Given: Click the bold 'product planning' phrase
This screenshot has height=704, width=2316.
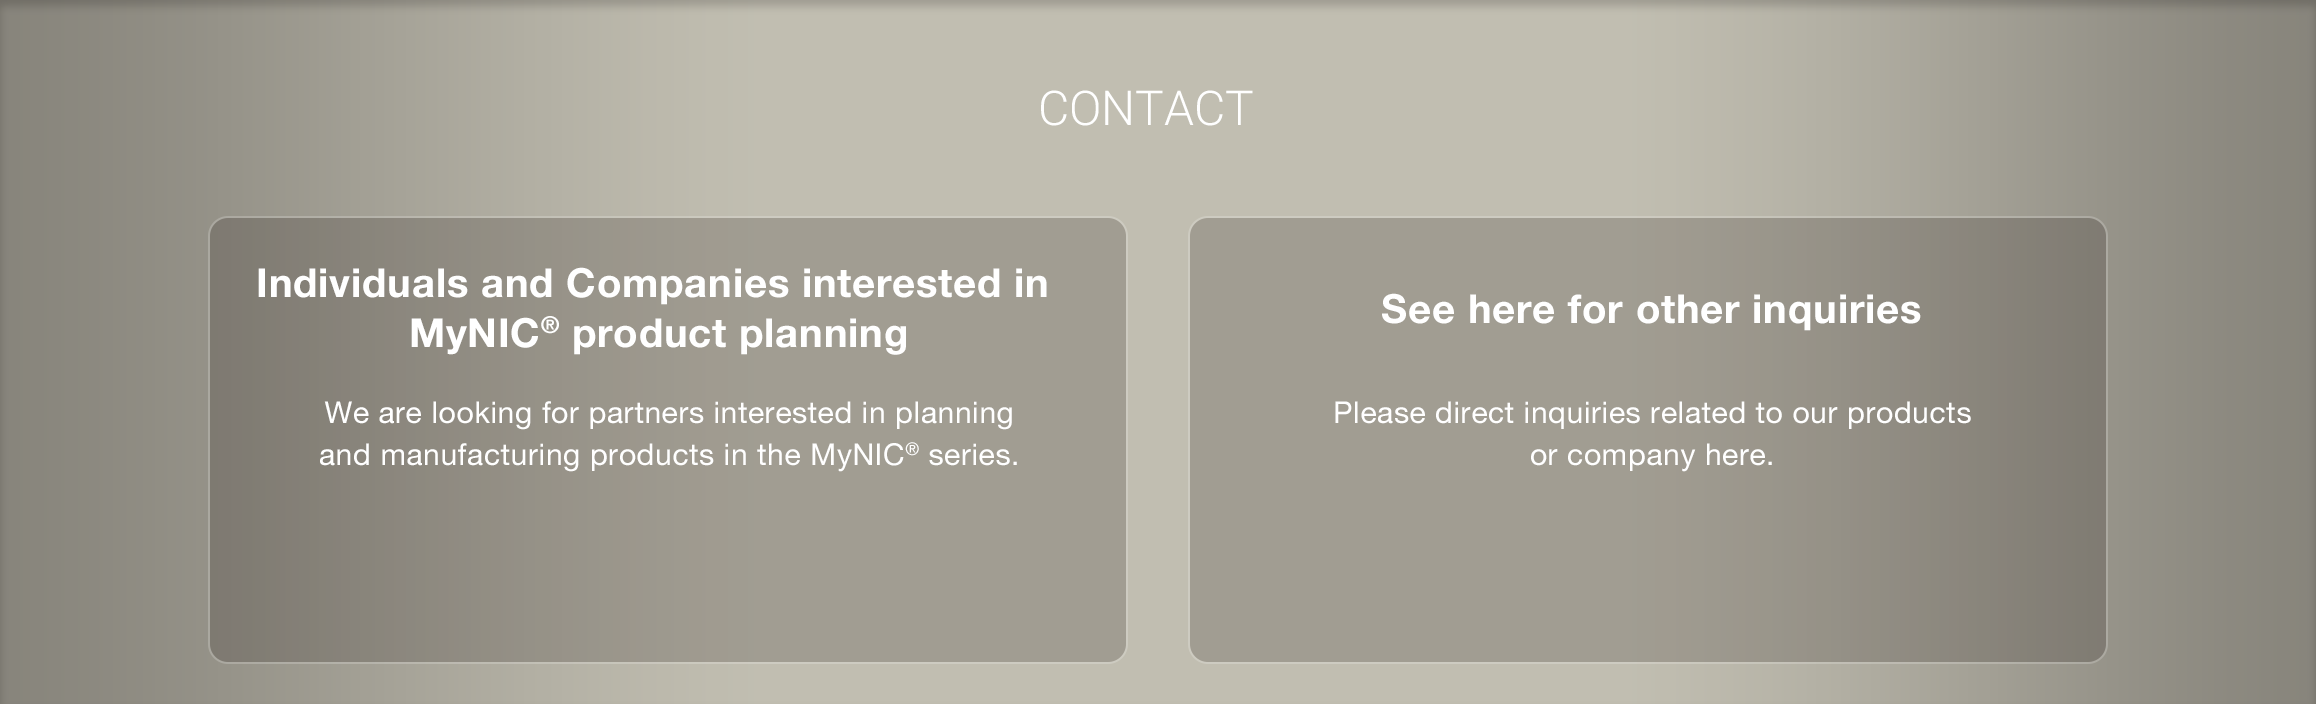Looking at the screenshot, I should click(739, 334).
